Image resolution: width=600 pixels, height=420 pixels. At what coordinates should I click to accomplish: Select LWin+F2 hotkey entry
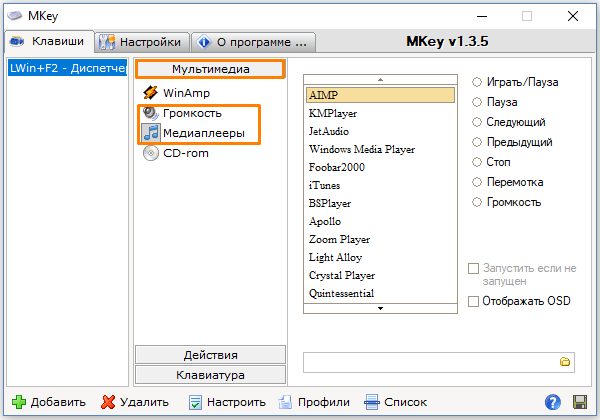(67, 68)
